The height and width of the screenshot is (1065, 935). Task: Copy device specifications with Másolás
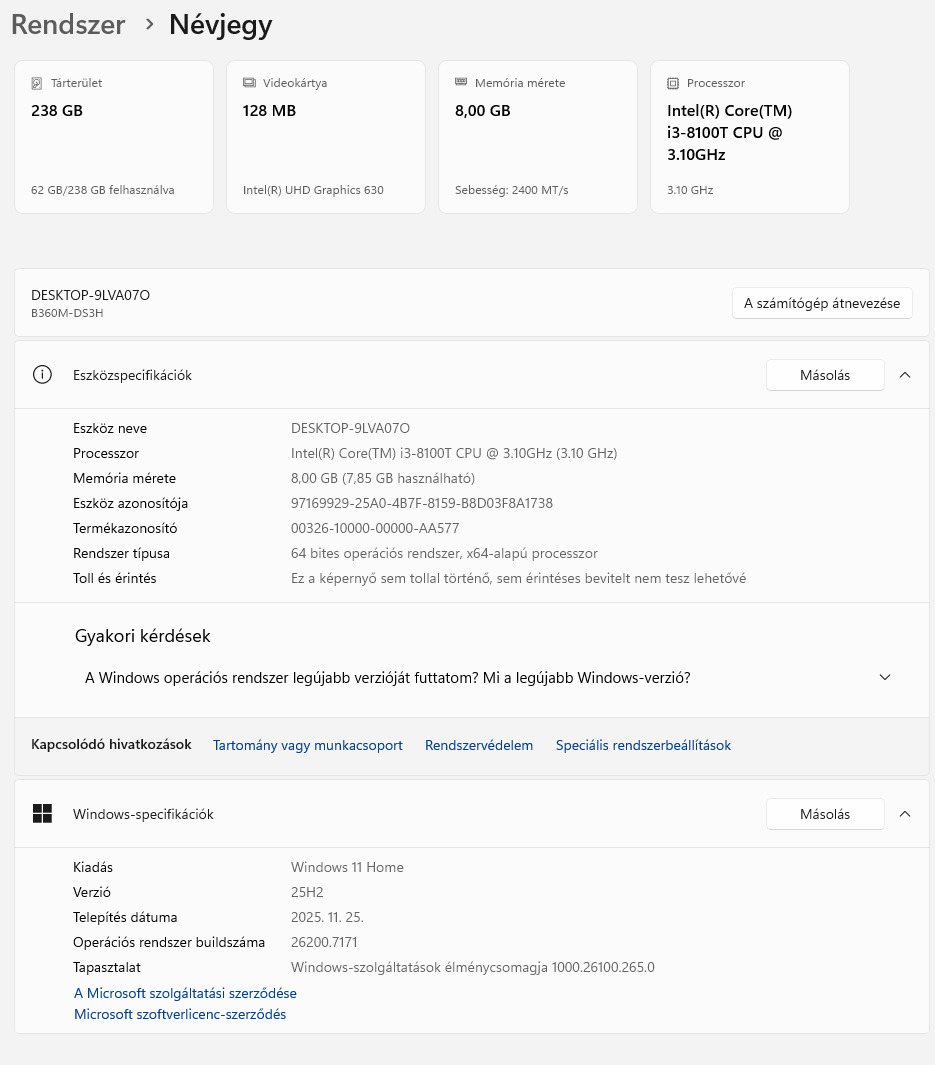[x=825, y=375]
